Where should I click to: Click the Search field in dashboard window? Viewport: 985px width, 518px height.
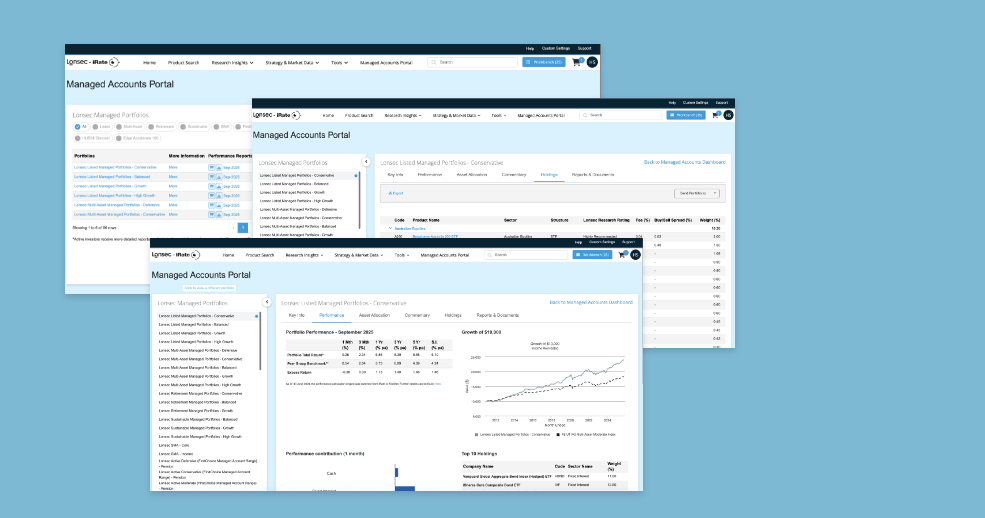(472, 62)
